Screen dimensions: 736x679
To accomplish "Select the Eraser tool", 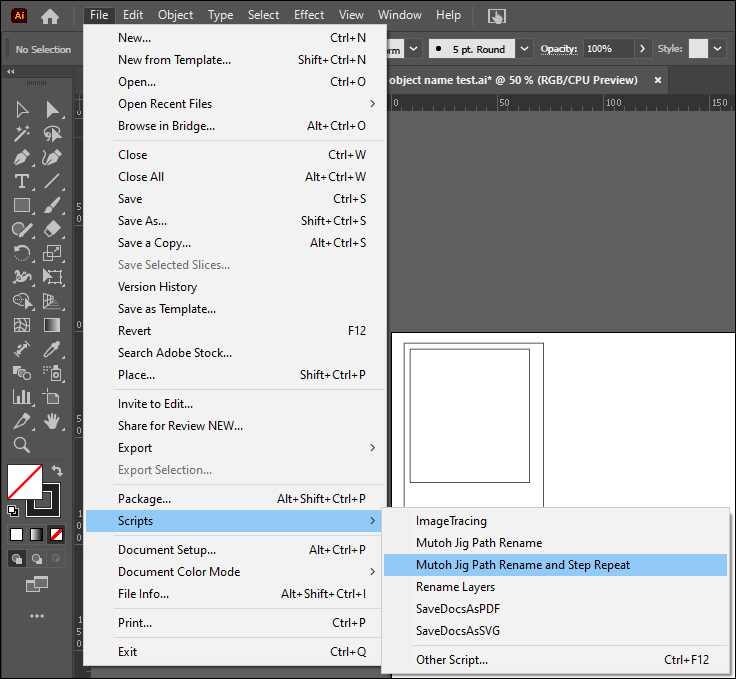I will tap(52, 229).
